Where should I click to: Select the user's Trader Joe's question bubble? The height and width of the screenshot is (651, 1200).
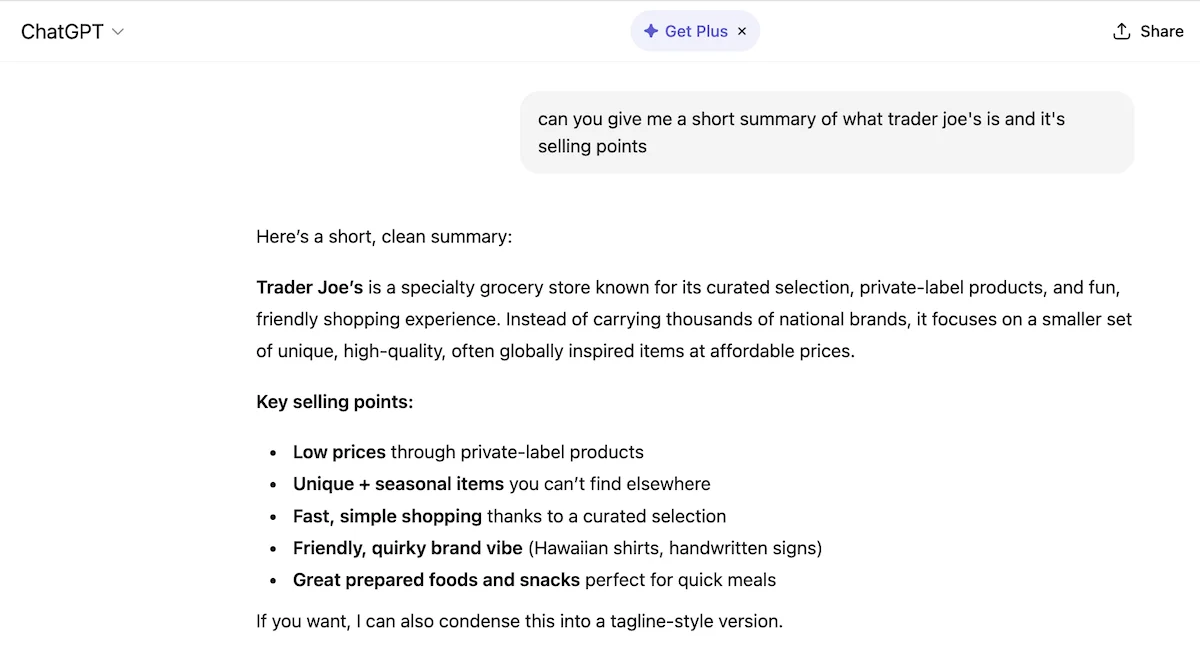coord(827,131)
